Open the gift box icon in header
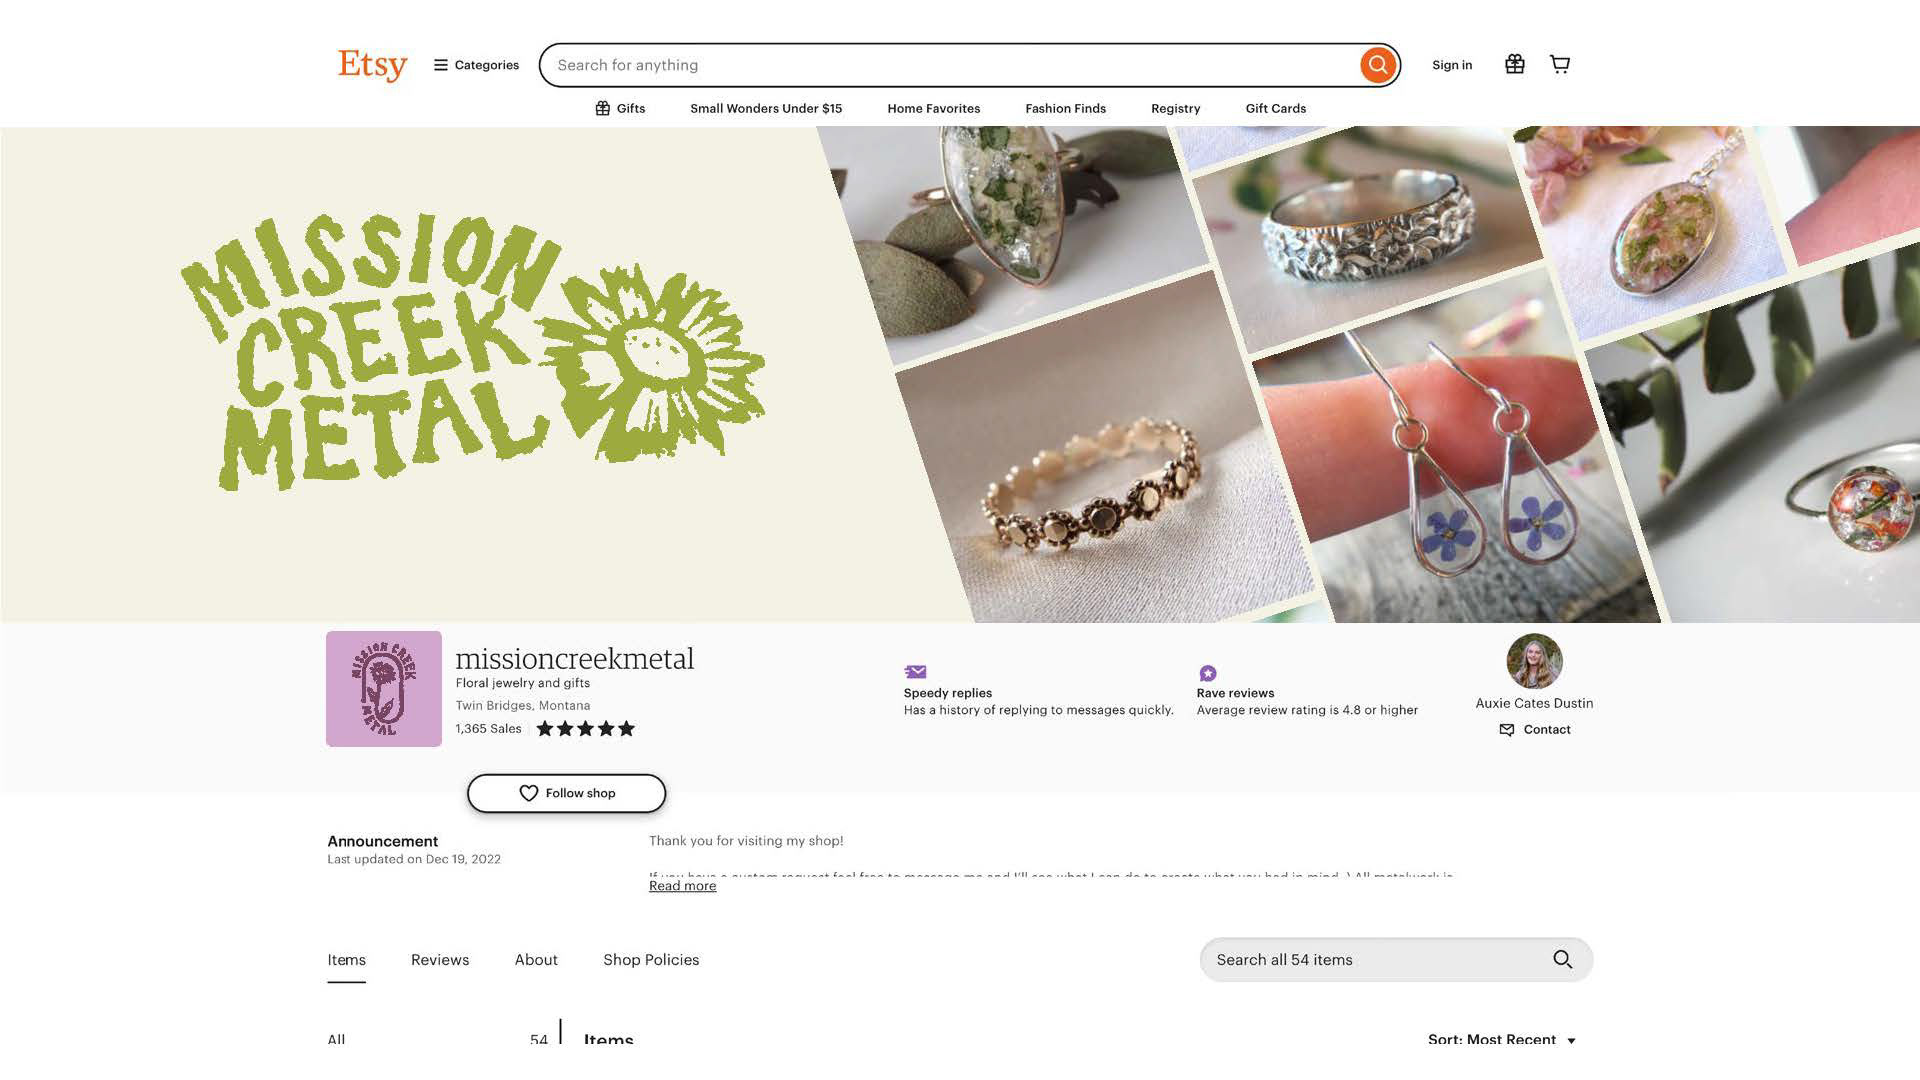 pyautogui.click(x=1514, y=65)
